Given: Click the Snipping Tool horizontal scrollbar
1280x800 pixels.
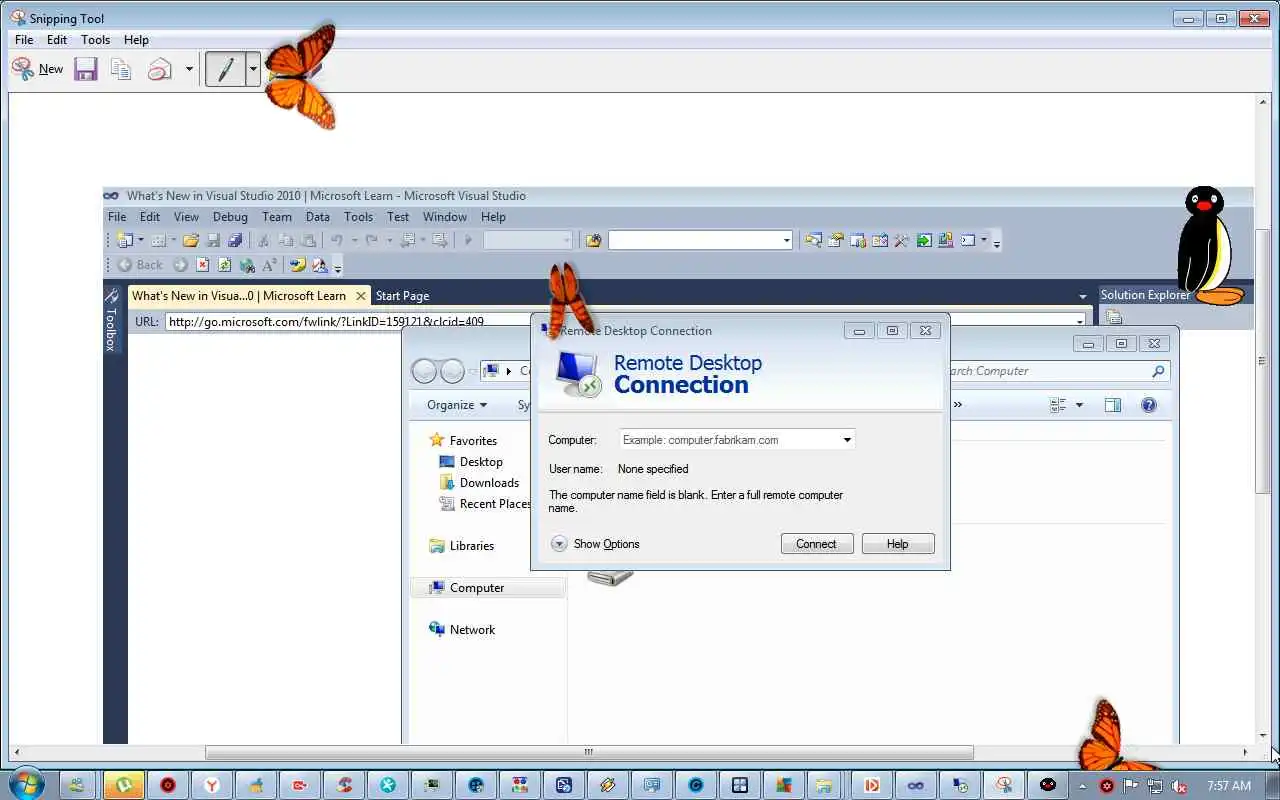Looking at the screenshot, I should (x=589, y=752).
